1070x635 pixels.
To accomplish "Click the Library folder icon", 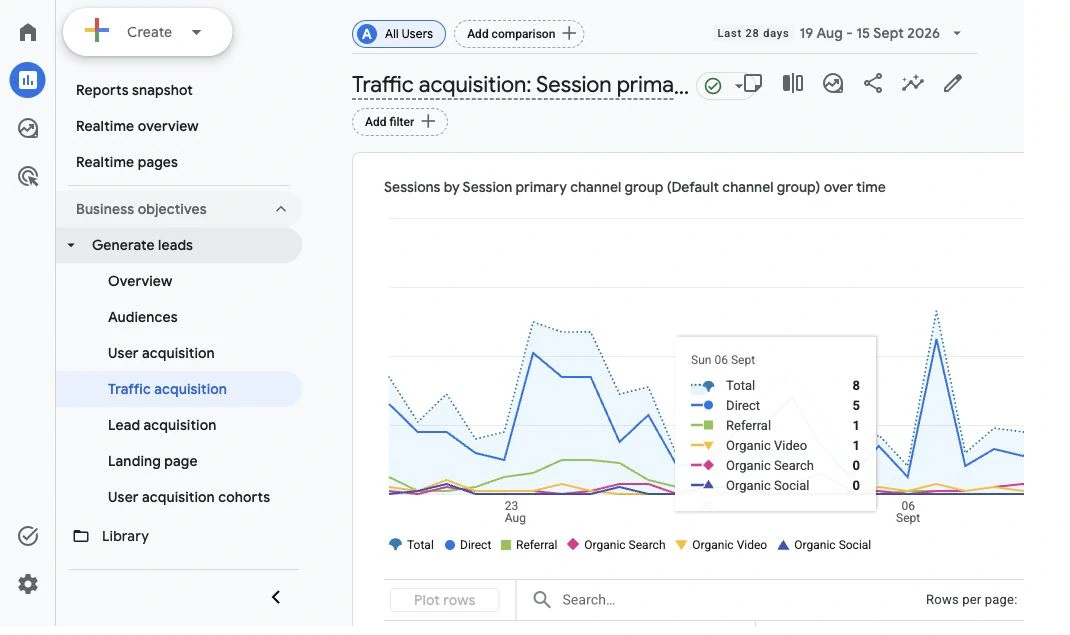I will (81, 536).
